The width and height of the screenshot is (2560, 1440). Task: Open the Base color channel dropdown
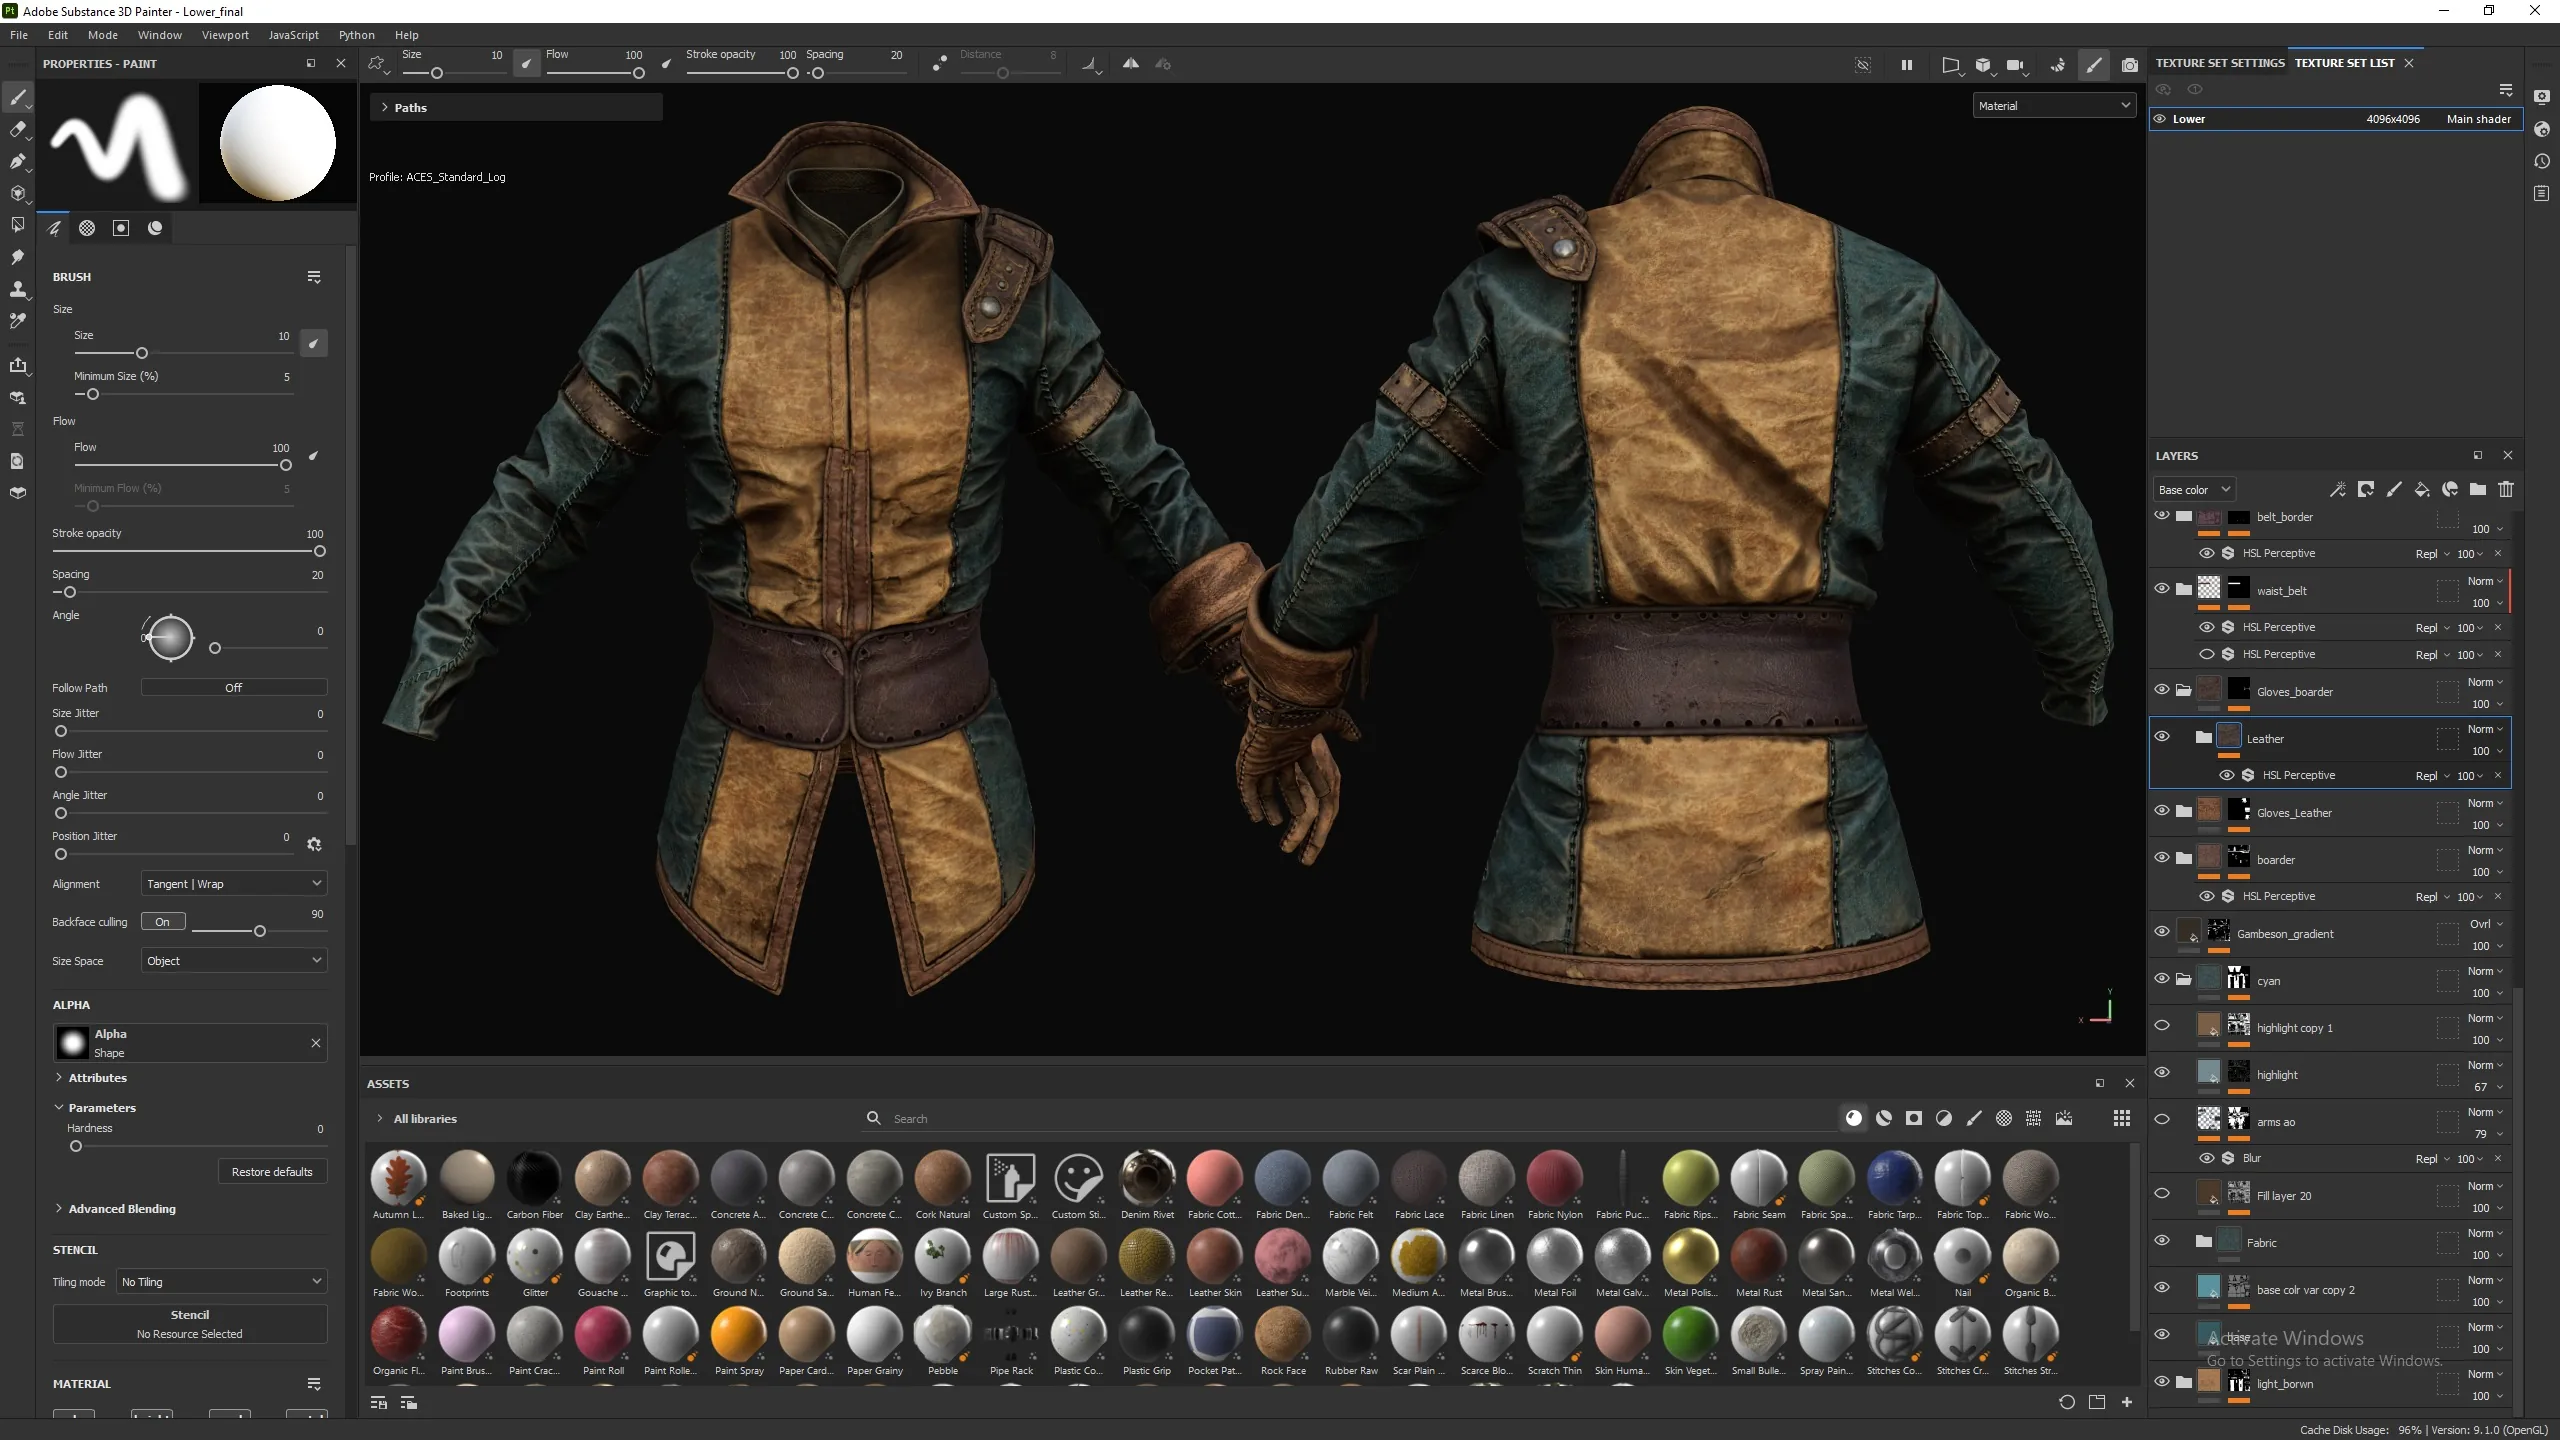2194,490
